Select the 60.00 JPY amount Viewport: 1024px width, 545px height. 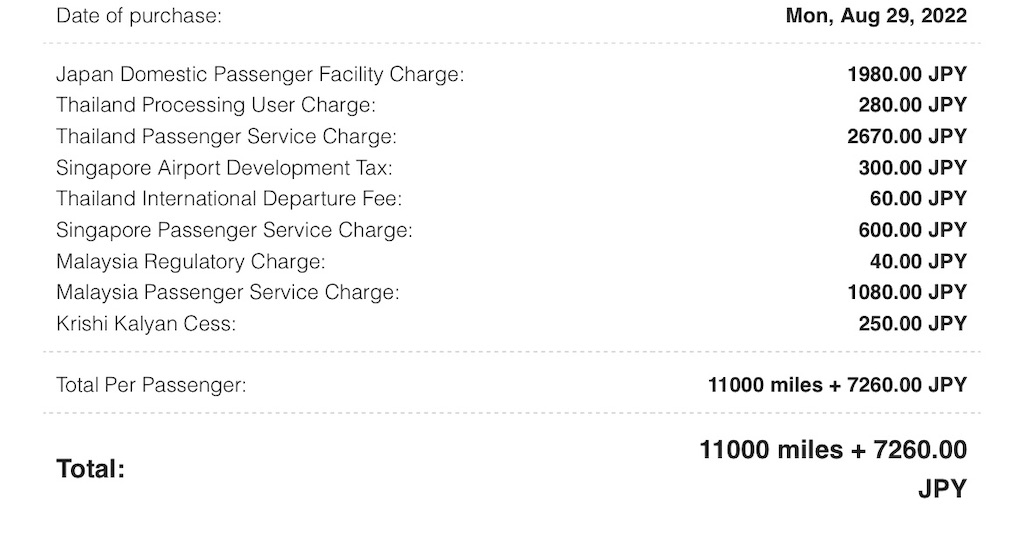[918, 198]
